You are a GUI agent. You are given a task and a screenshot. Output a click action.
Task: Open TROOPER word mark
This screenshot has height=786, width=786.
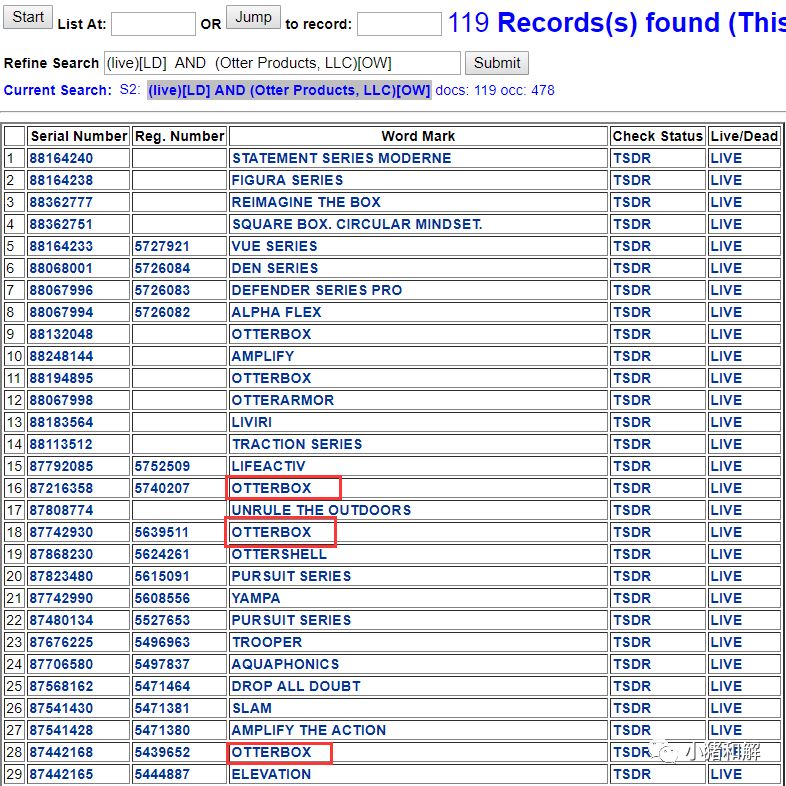click(267, 643)
